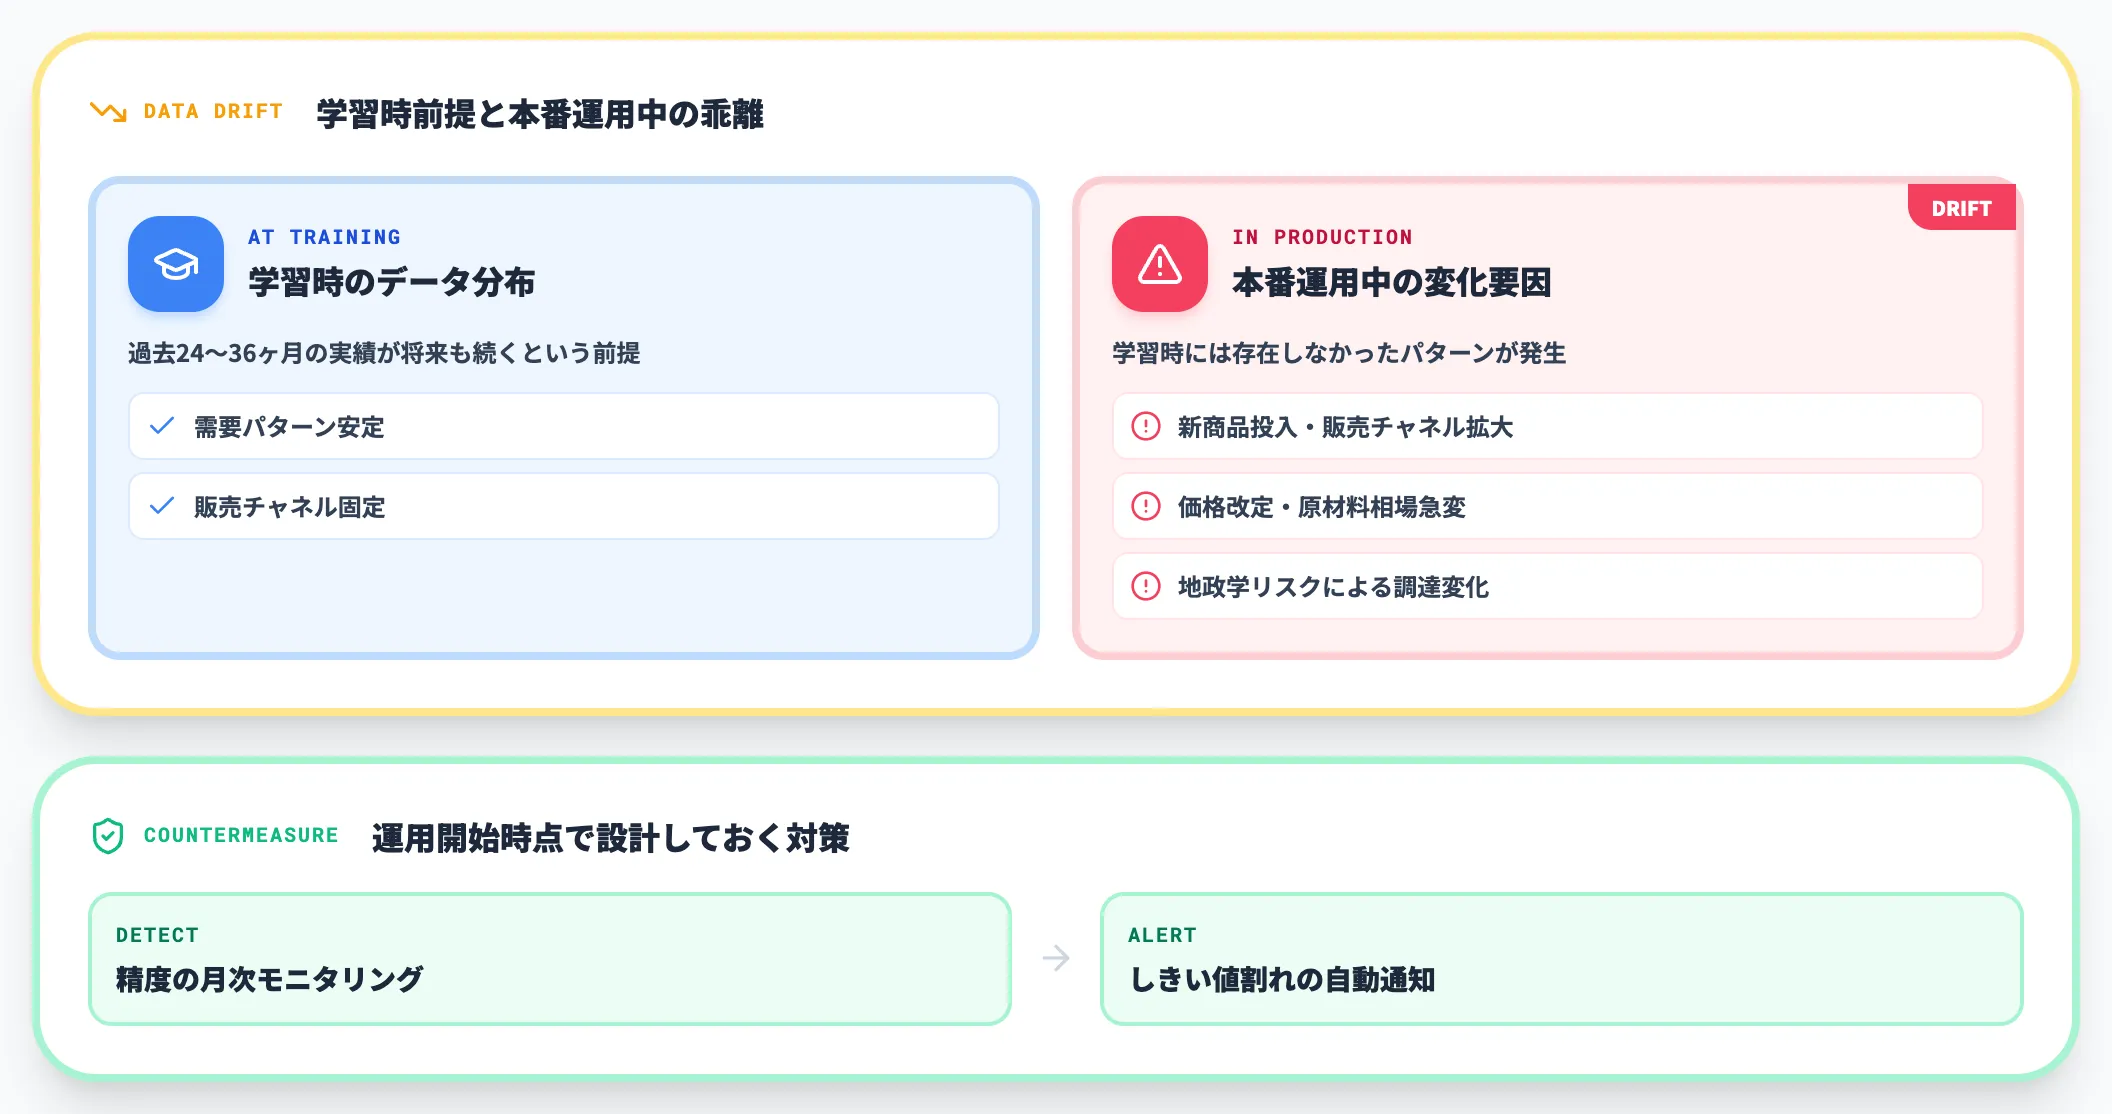The image size is (2112, 1114).
Task: Click alert icon beside 価格改定・原材料相場急変
Action: (x=1146, y=506)
